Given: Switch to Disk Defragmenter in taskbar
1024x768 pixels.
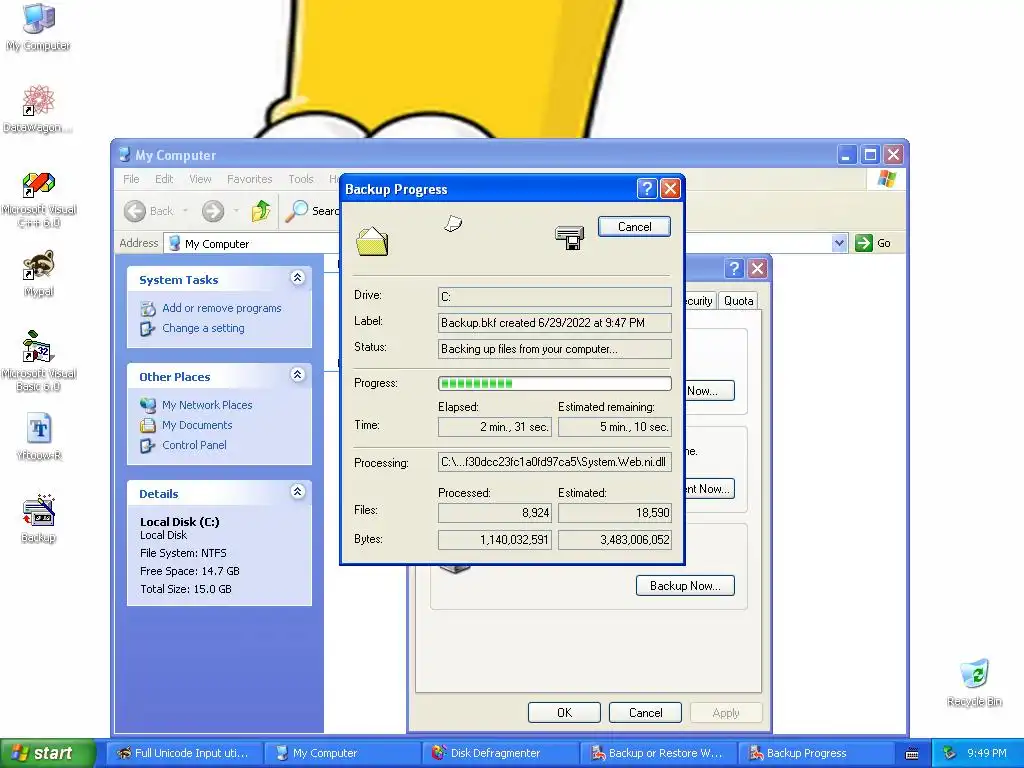Looking at the screenshot, I should click(500, 753).
